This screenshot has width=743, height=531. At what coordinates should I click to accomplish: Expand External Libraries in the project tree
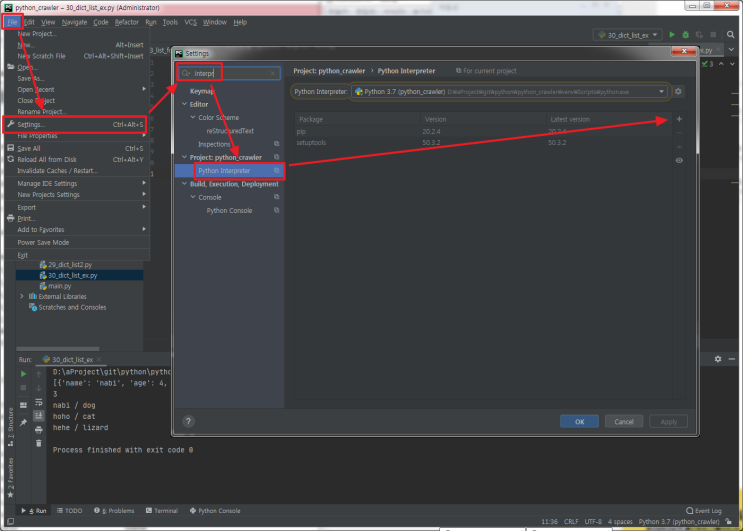[22, 297]
